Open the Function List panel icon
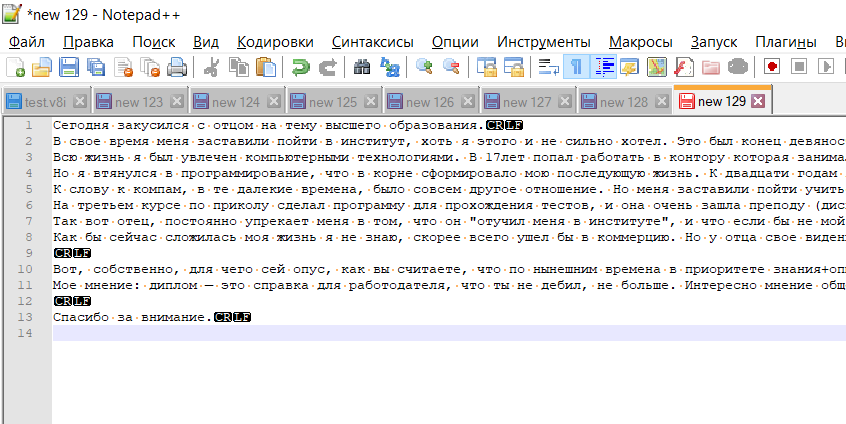 point(684,67)
